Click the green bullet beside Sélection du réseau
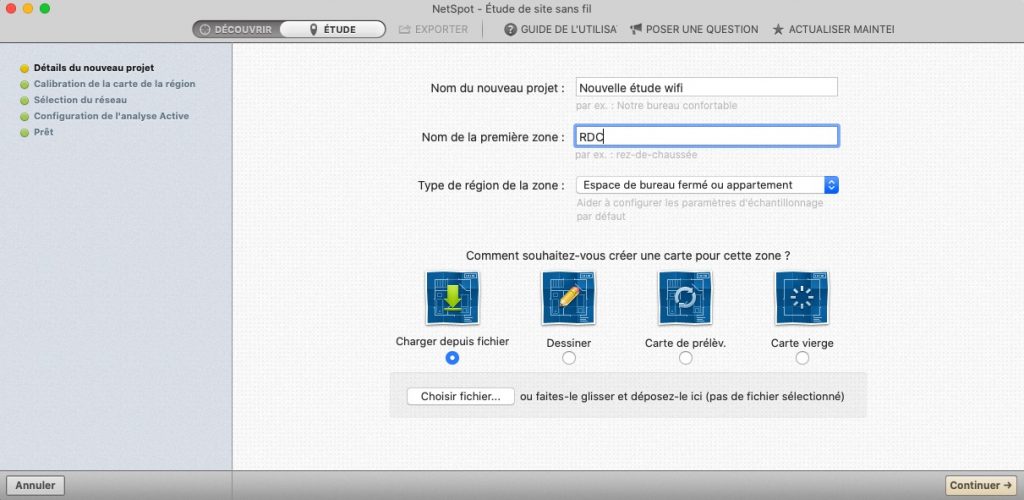This screenshot has width=1024, height=500. click(25, 101)
